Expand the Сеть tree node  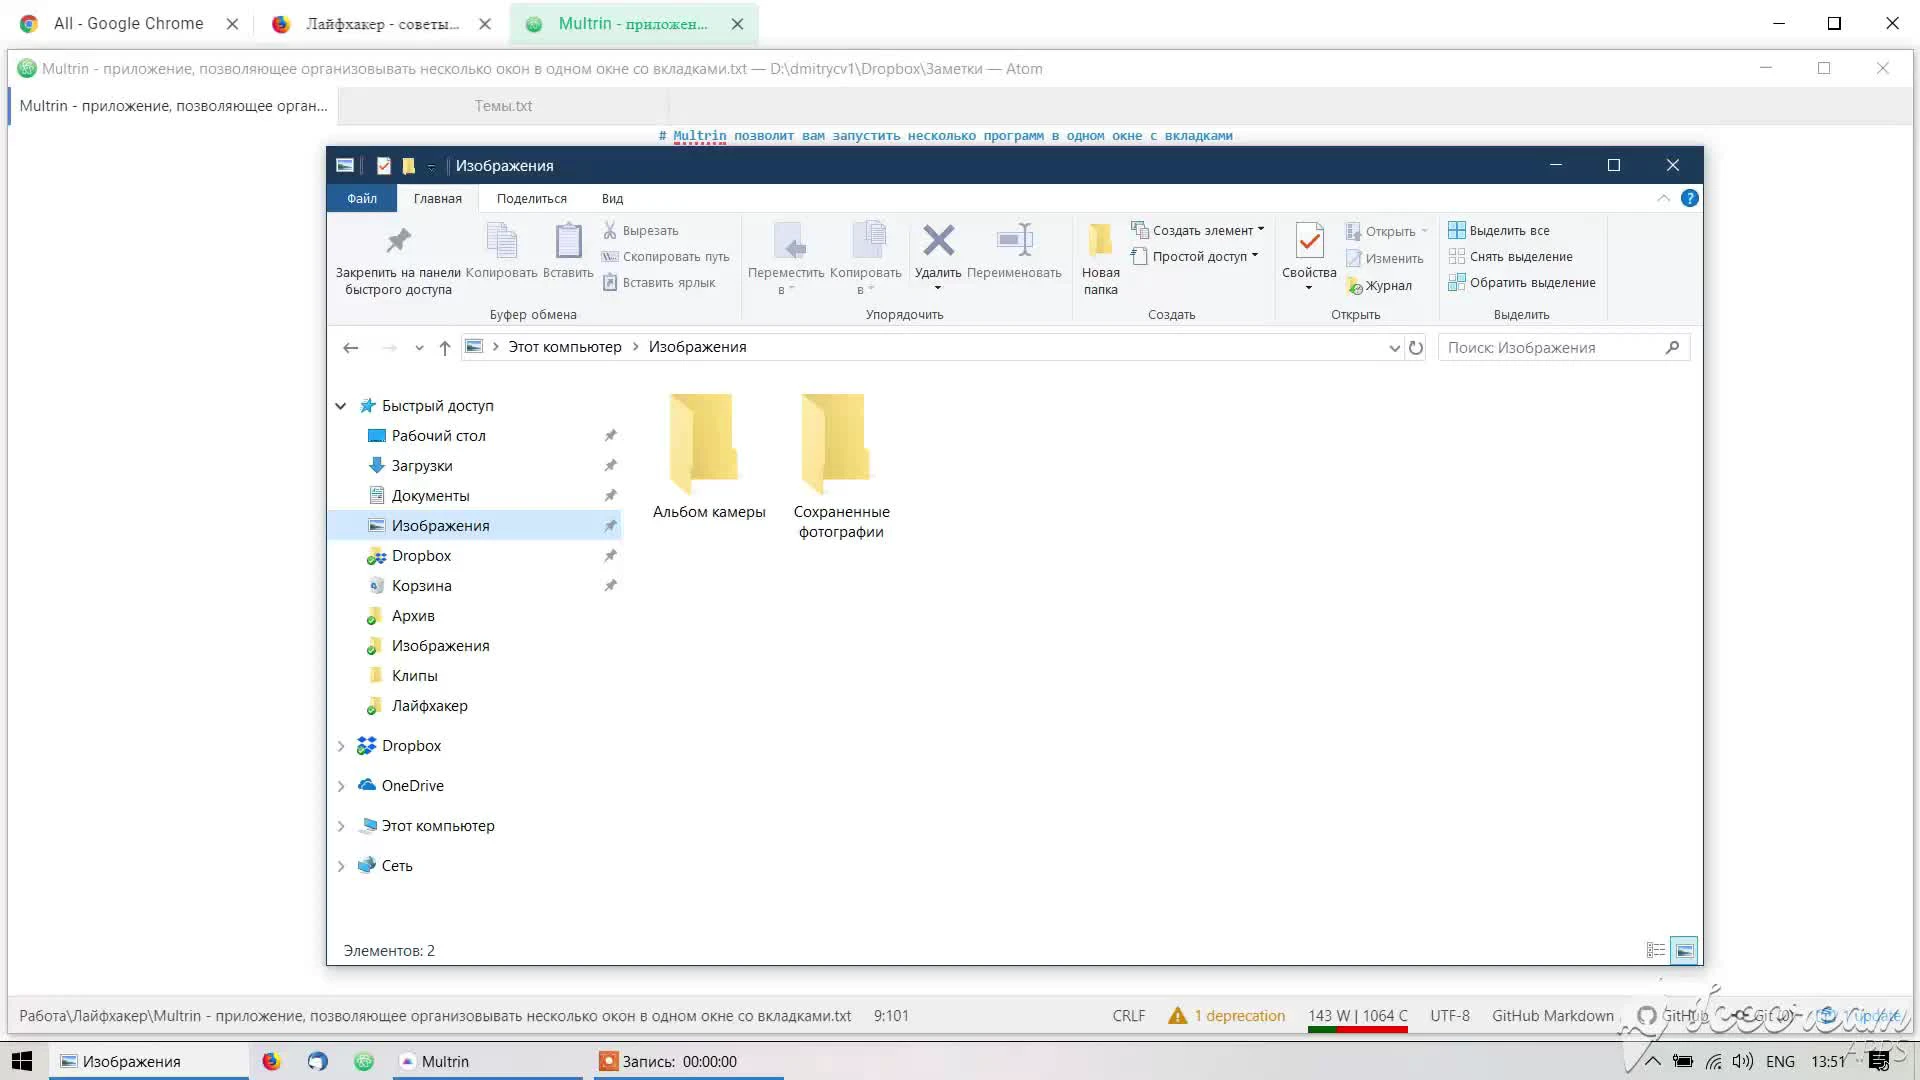[340, 866]
